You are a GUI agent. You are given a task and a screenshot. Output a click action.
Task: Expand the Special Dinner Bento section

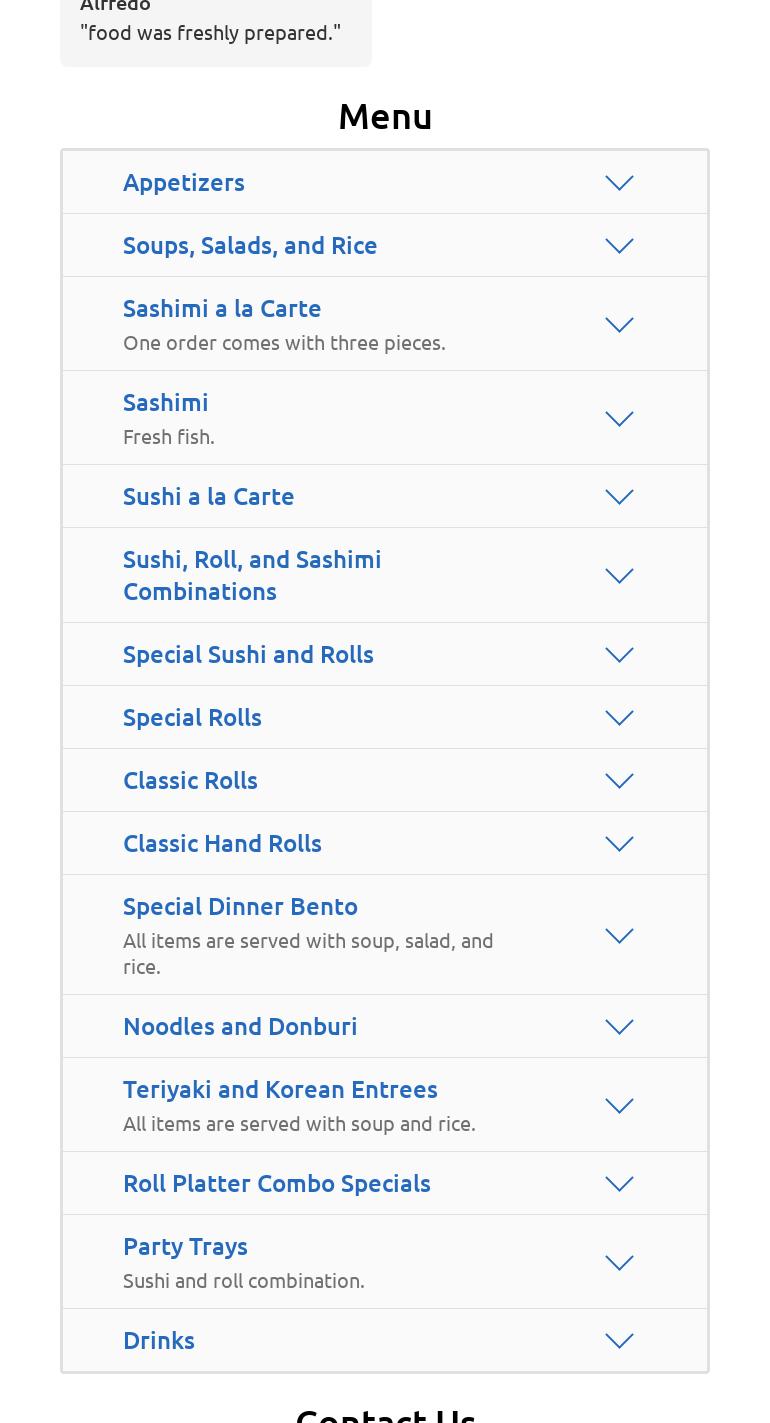tap(240, 906)
